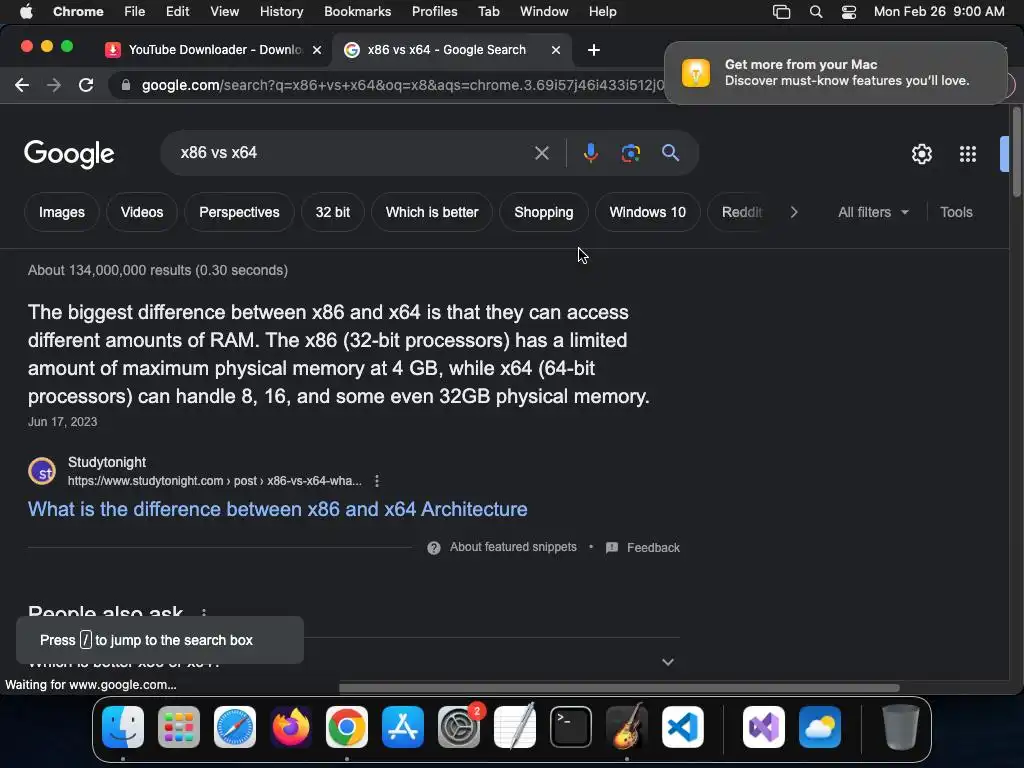The width and height of the screenshot is (1024, 768).
Task: Open three-dot menu beside Studytonight result
Action: pos(377,481)
